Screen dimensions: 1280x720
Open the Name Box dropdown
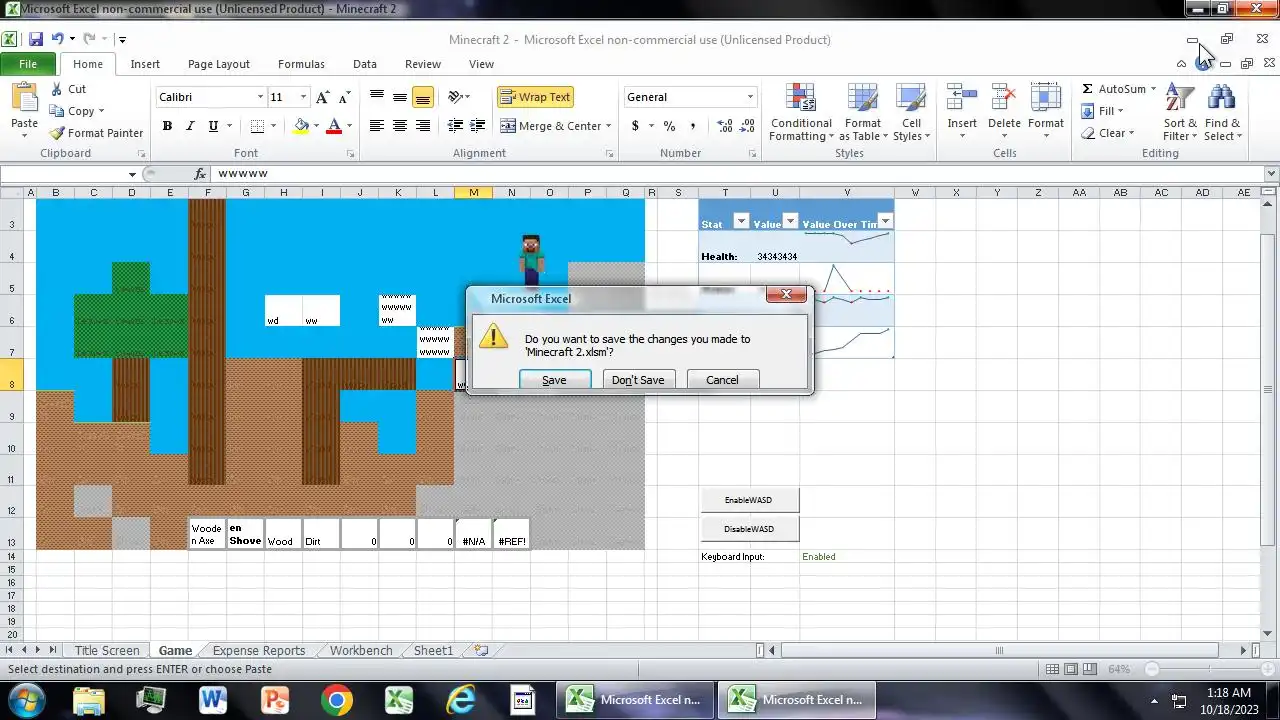[x=132, y=174]
